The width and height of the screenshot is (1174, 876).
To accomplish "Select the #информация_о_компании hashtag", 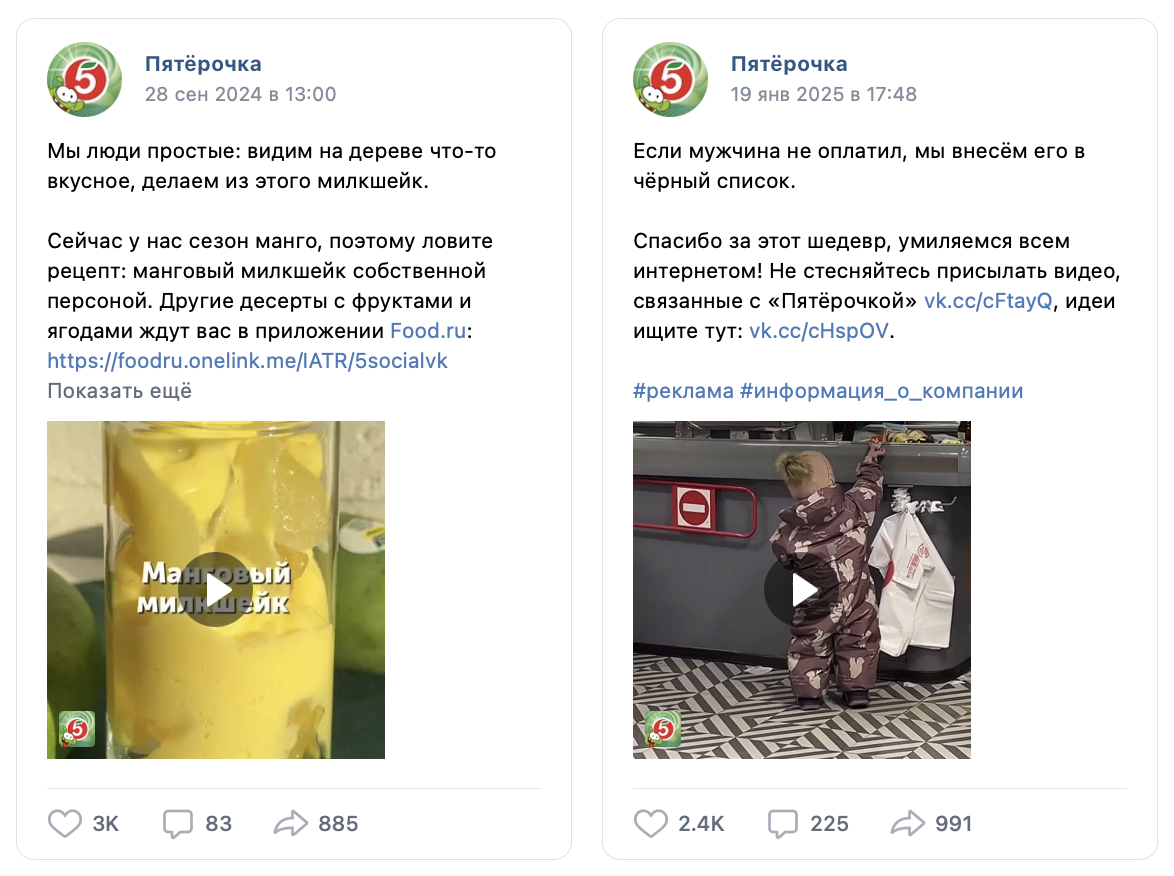I will 881,391.
